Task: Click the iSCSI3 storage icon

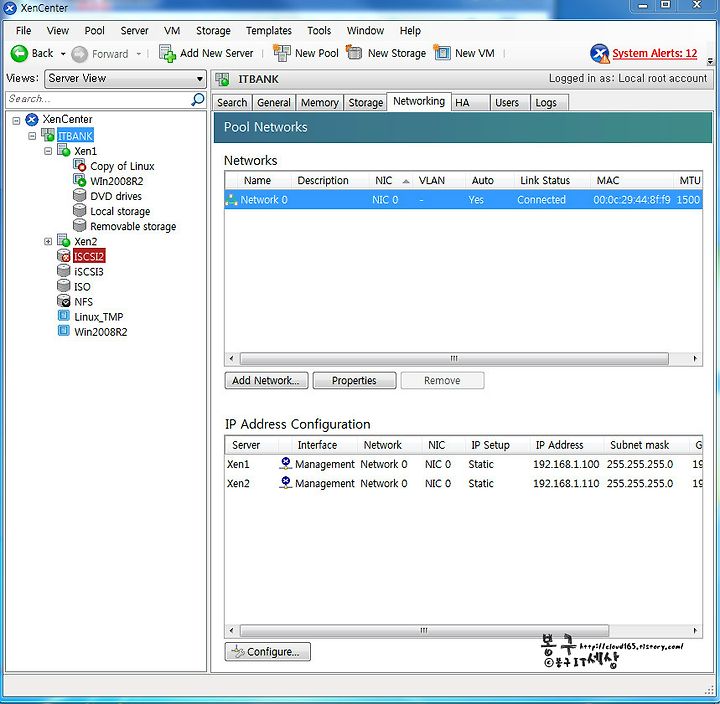Action: (x=63, y=270)
